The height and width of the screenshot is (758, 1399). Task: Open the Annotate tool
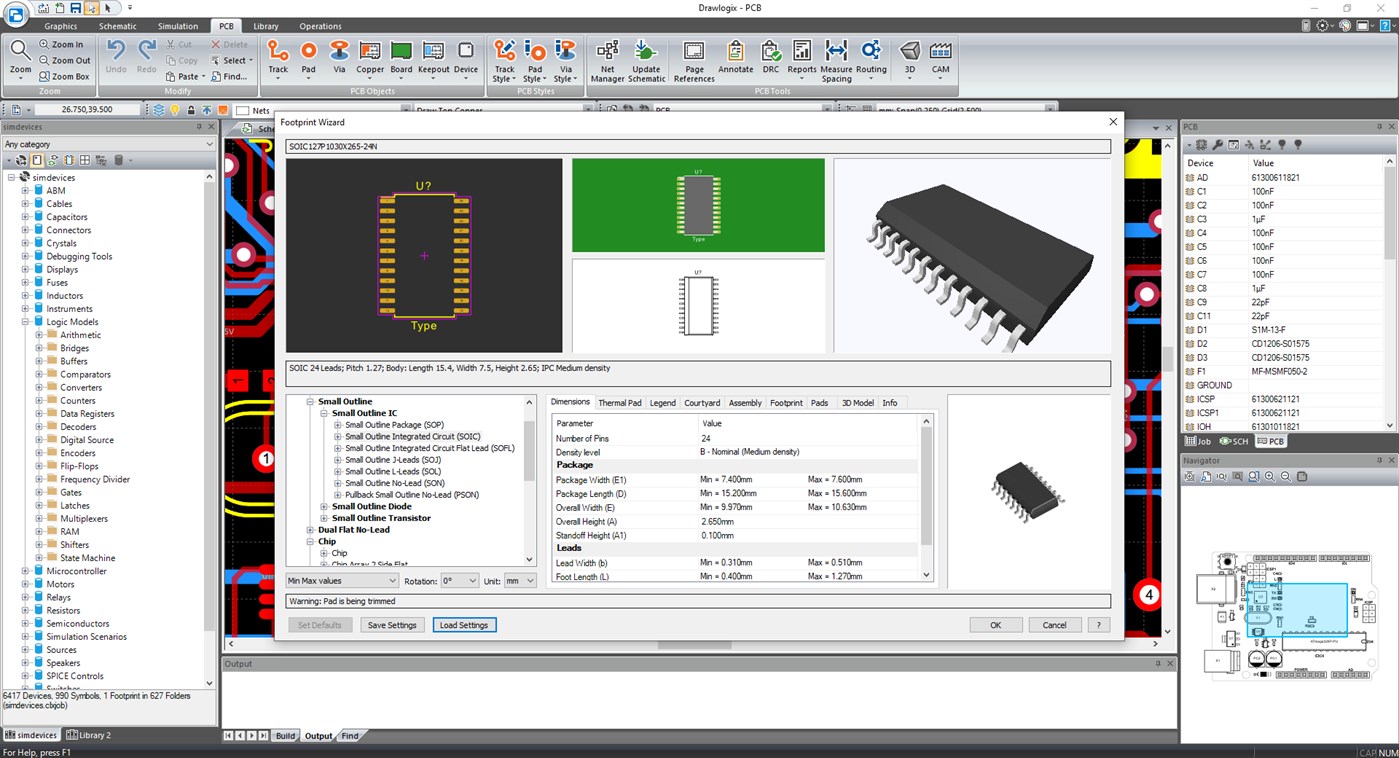(x=735, y=57)
